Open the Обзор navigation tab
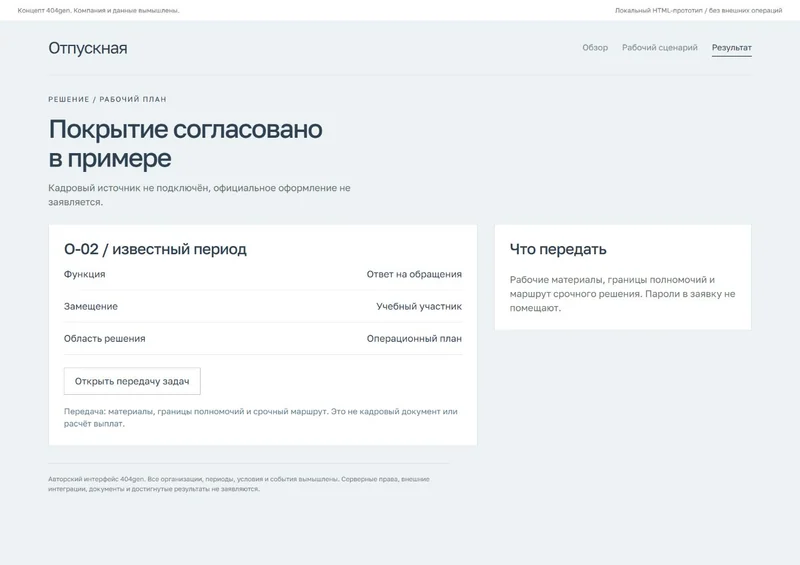 tap(595, 47)
